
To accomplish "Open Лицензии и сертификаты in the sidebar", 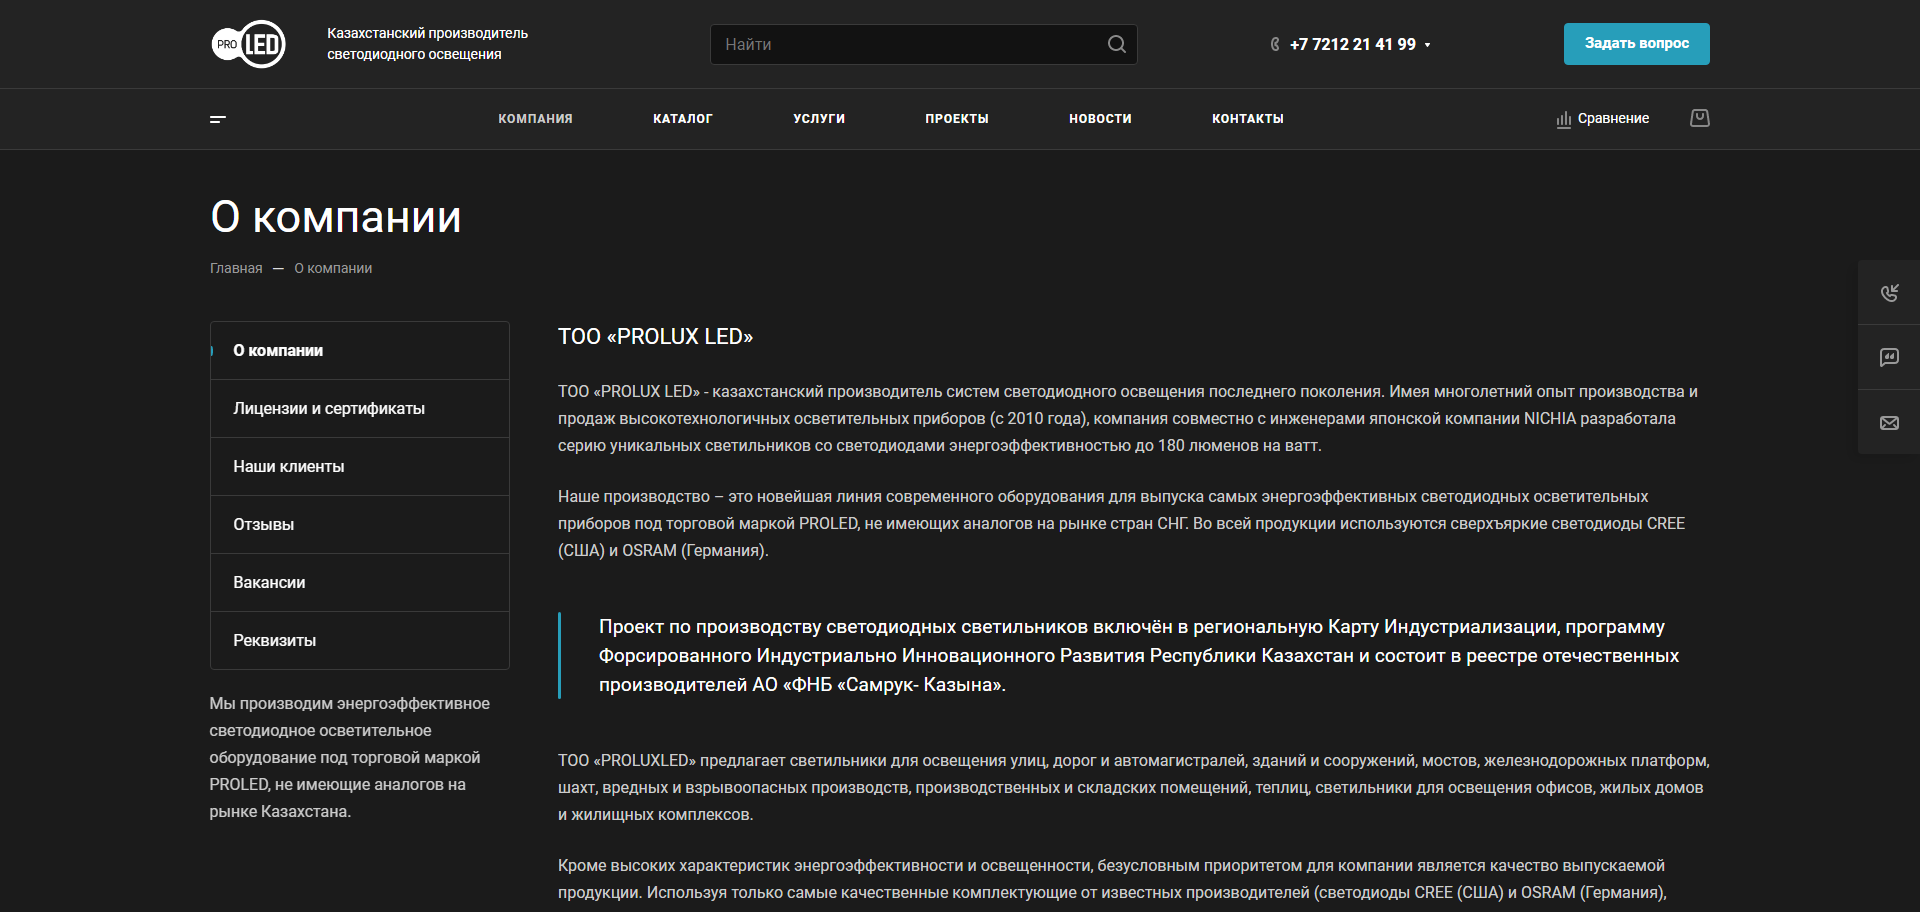I will (x=360, y=408).
